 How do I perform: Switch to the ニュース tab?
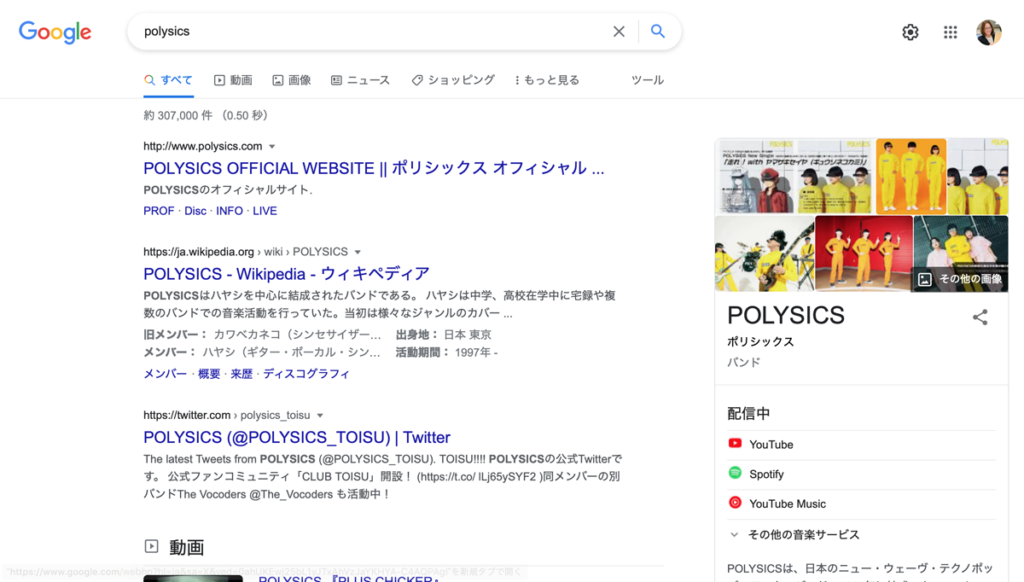[x=360, y=80]
